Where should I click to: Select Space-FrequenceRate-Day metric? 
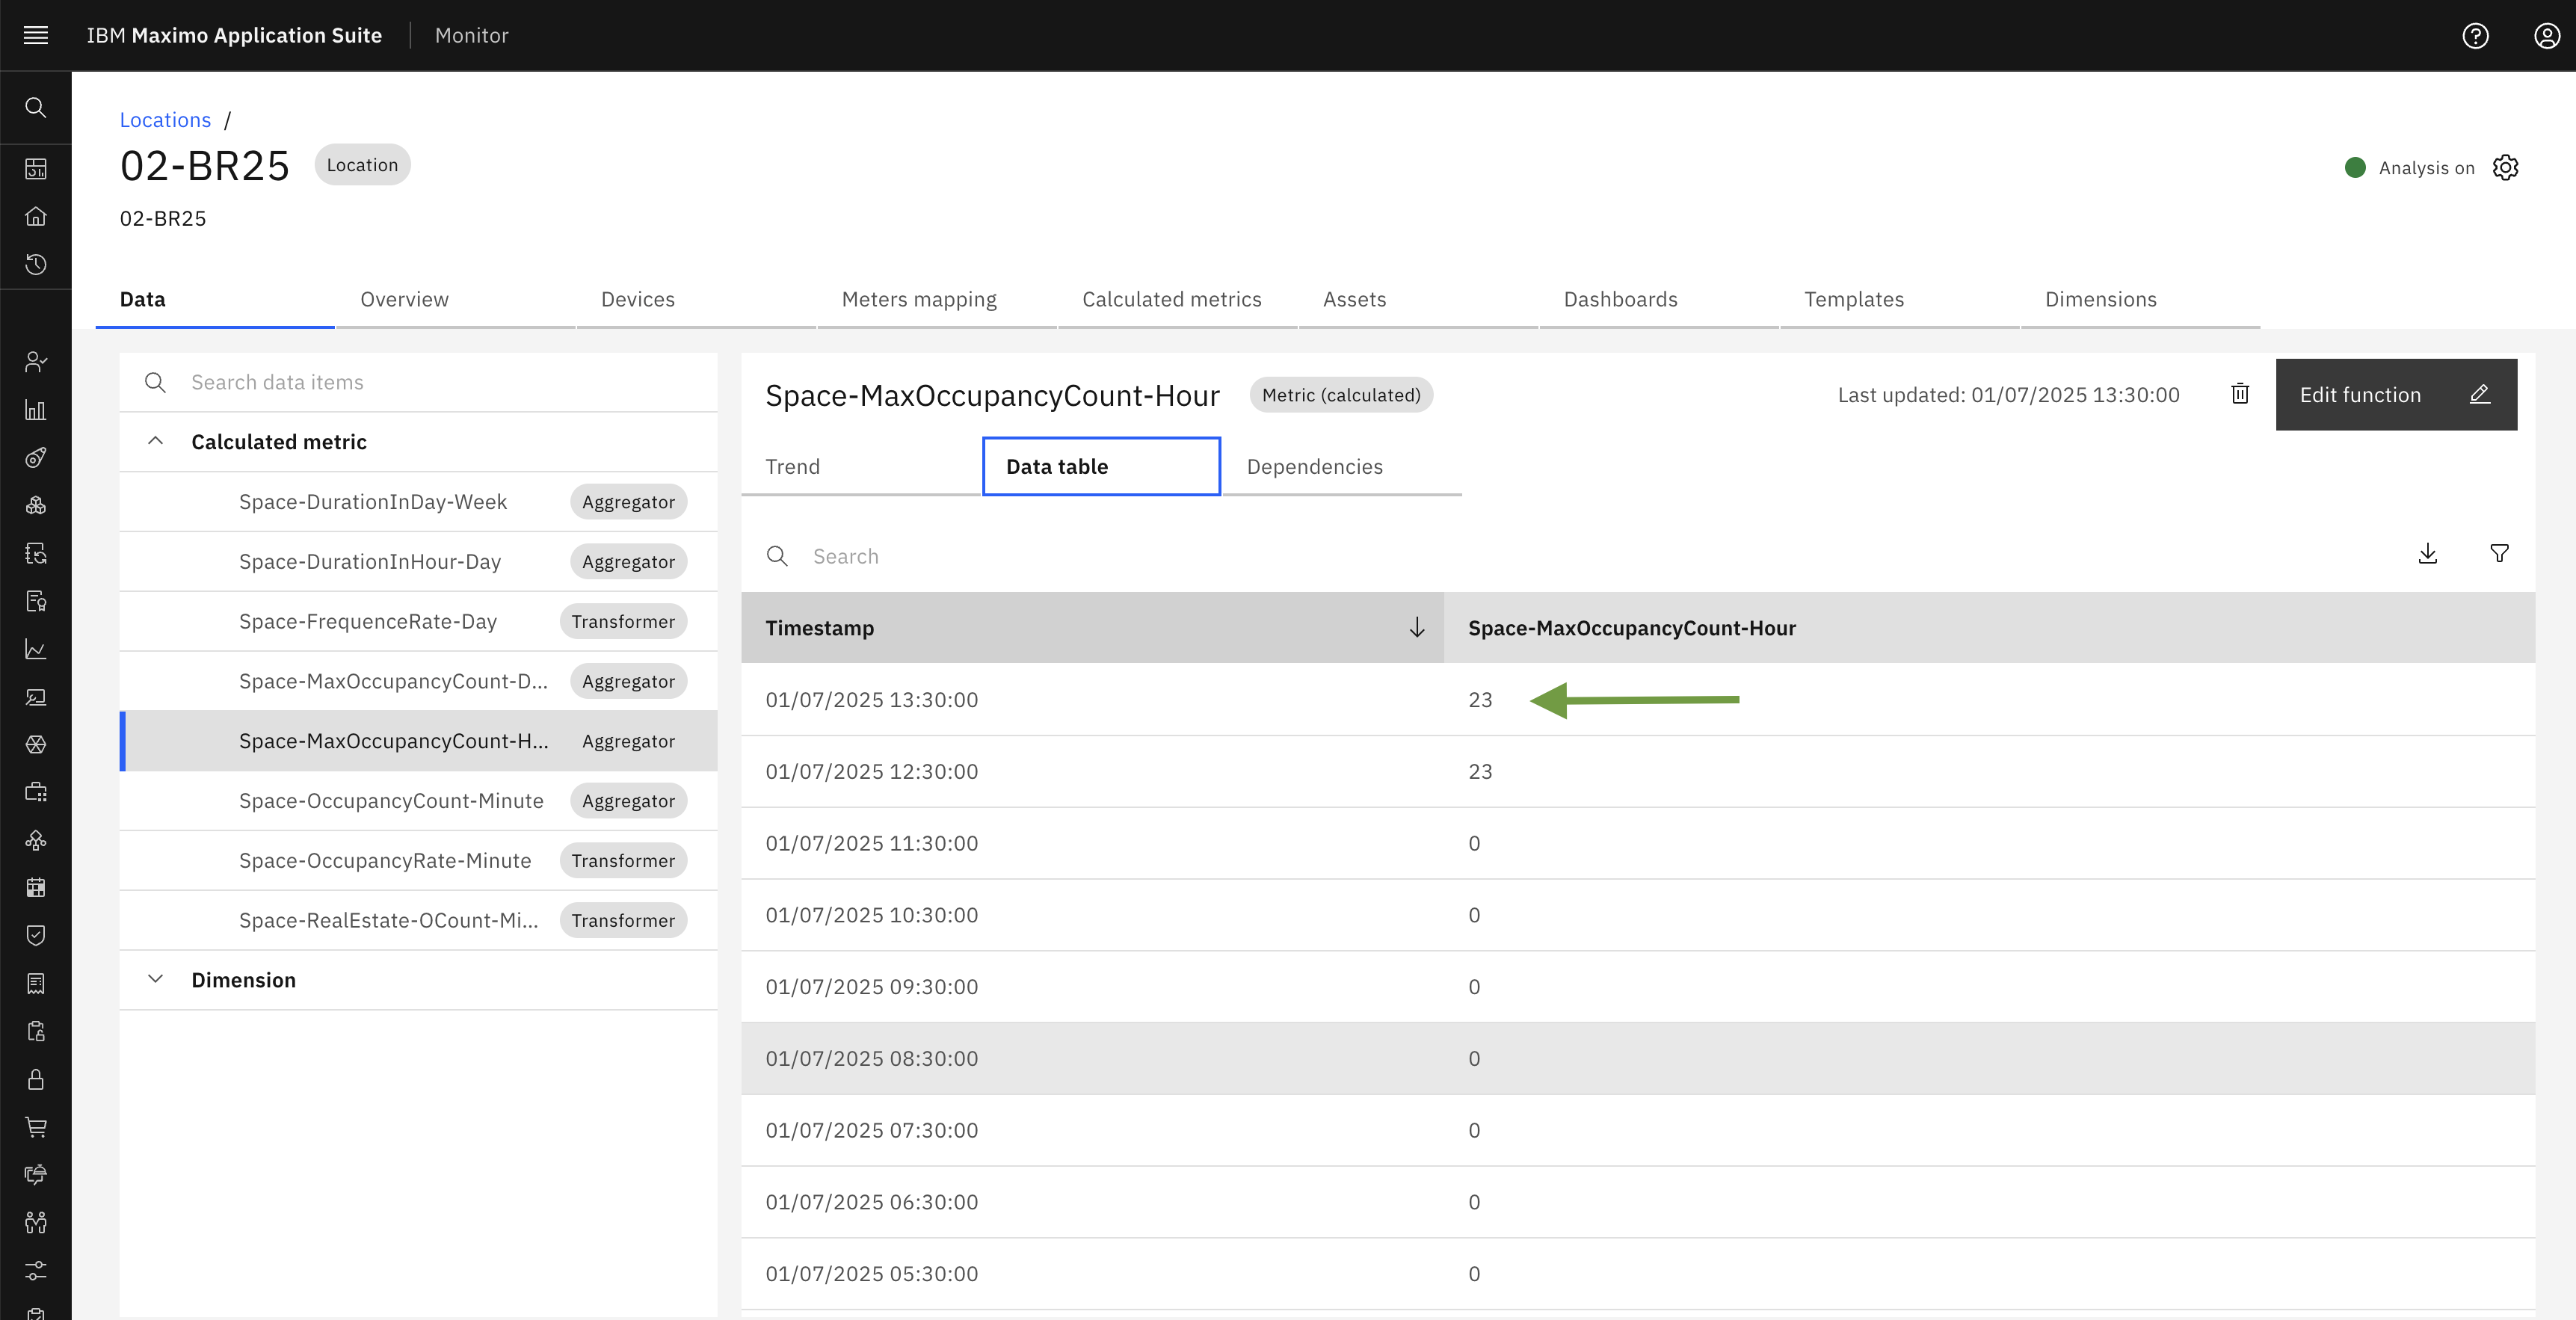coord(418,621)
